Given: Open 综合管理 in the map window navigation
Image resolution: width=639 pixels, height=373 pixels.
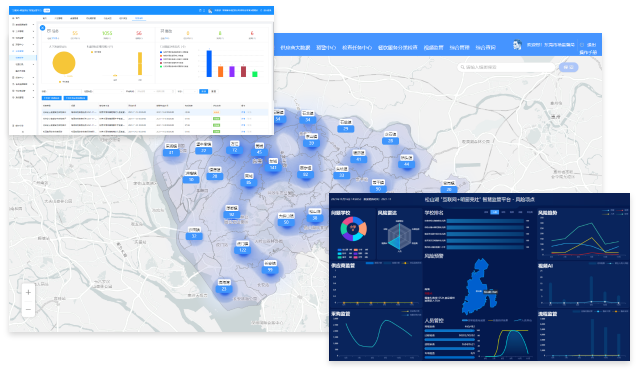Looking at the screenshot, I should click(459, 48).
